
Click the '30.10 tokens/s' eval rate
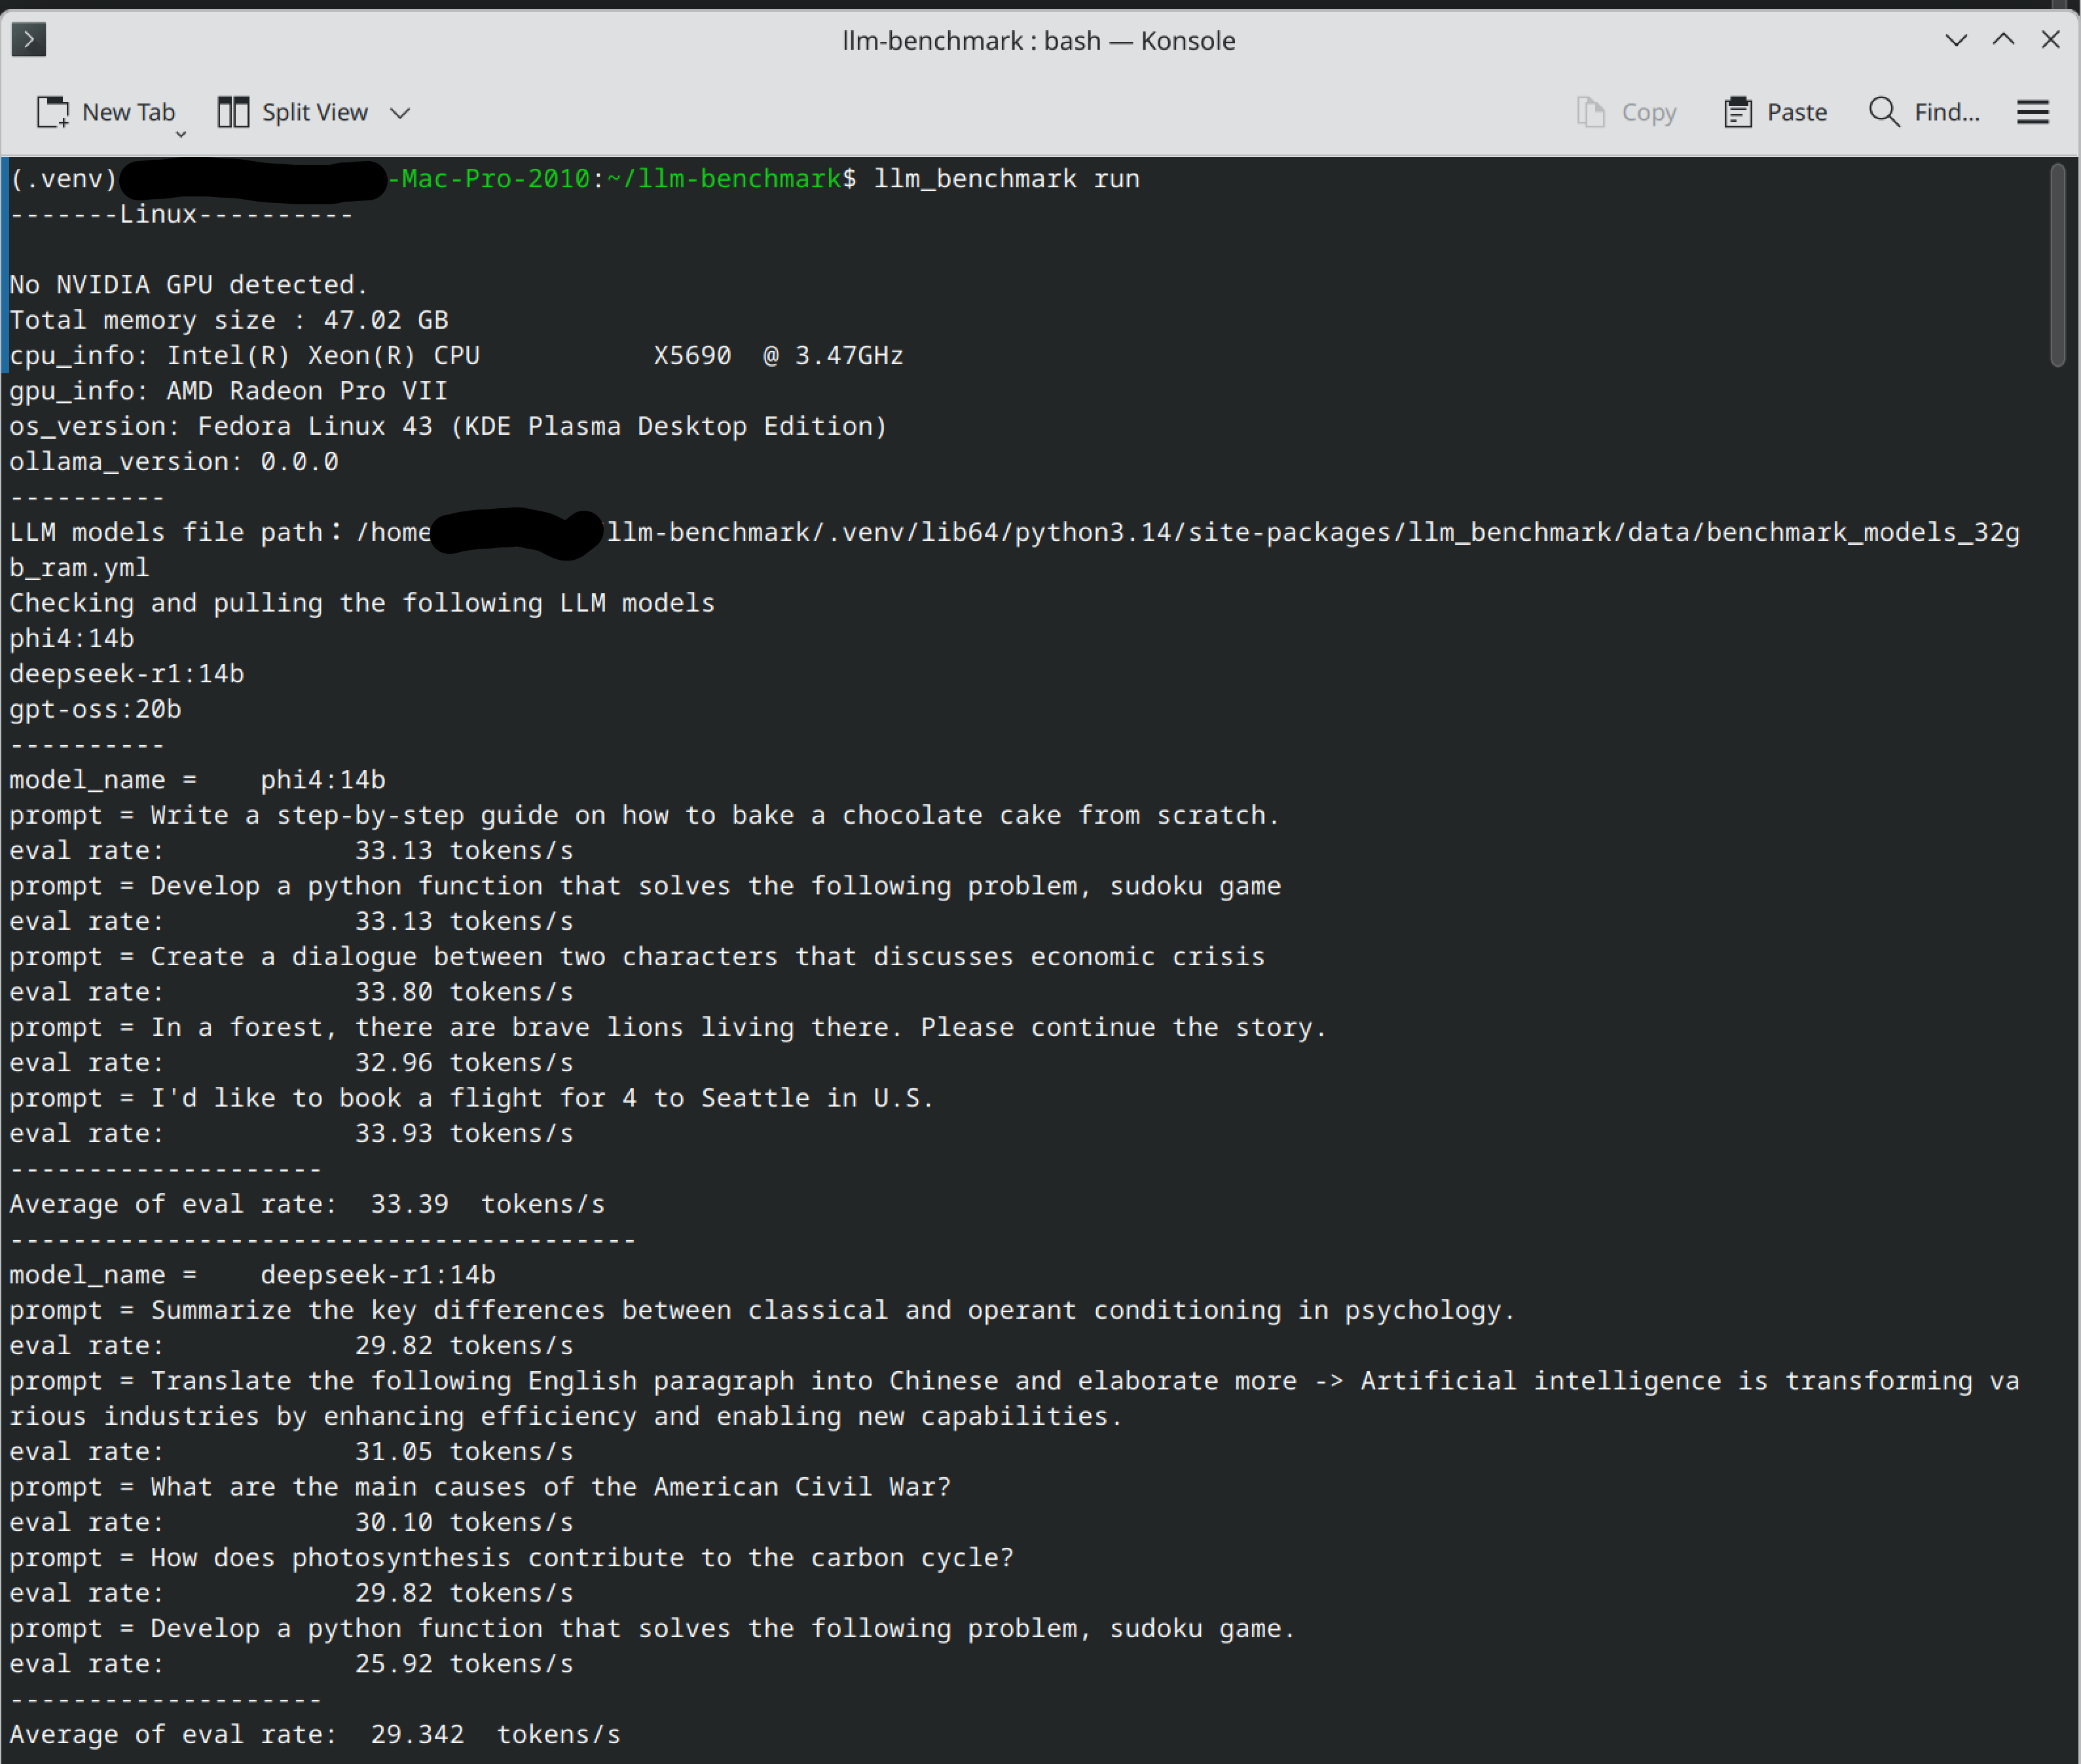click(x=464, y=1523)
